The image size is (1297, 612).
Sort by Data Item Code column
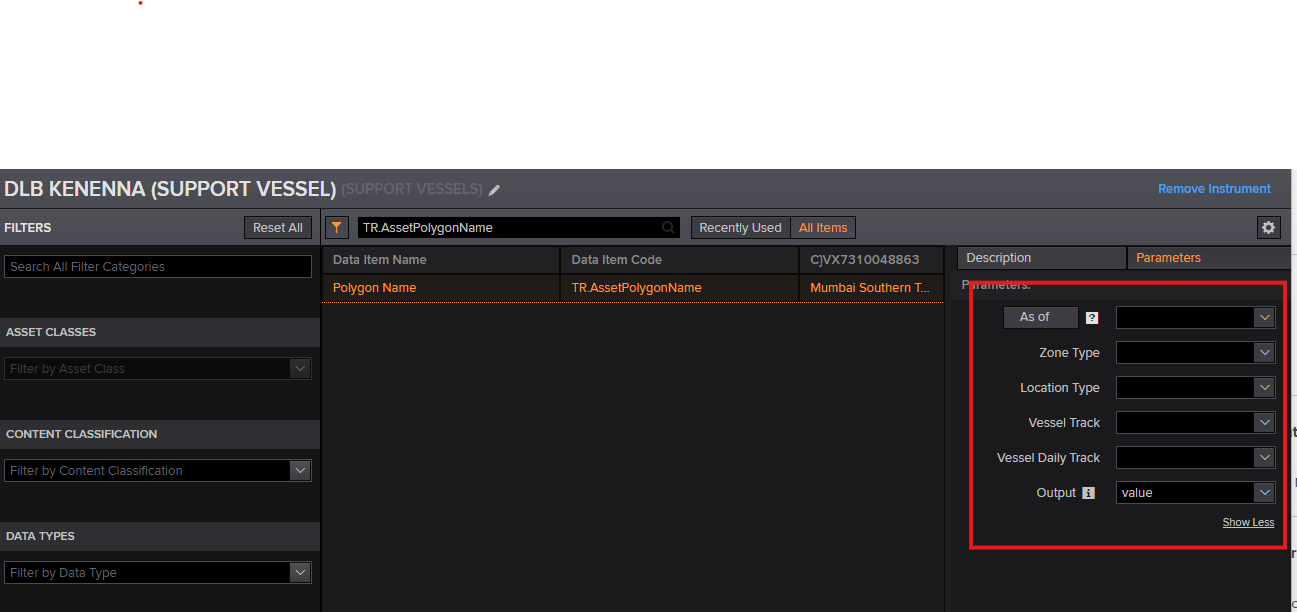click(680, 260)
